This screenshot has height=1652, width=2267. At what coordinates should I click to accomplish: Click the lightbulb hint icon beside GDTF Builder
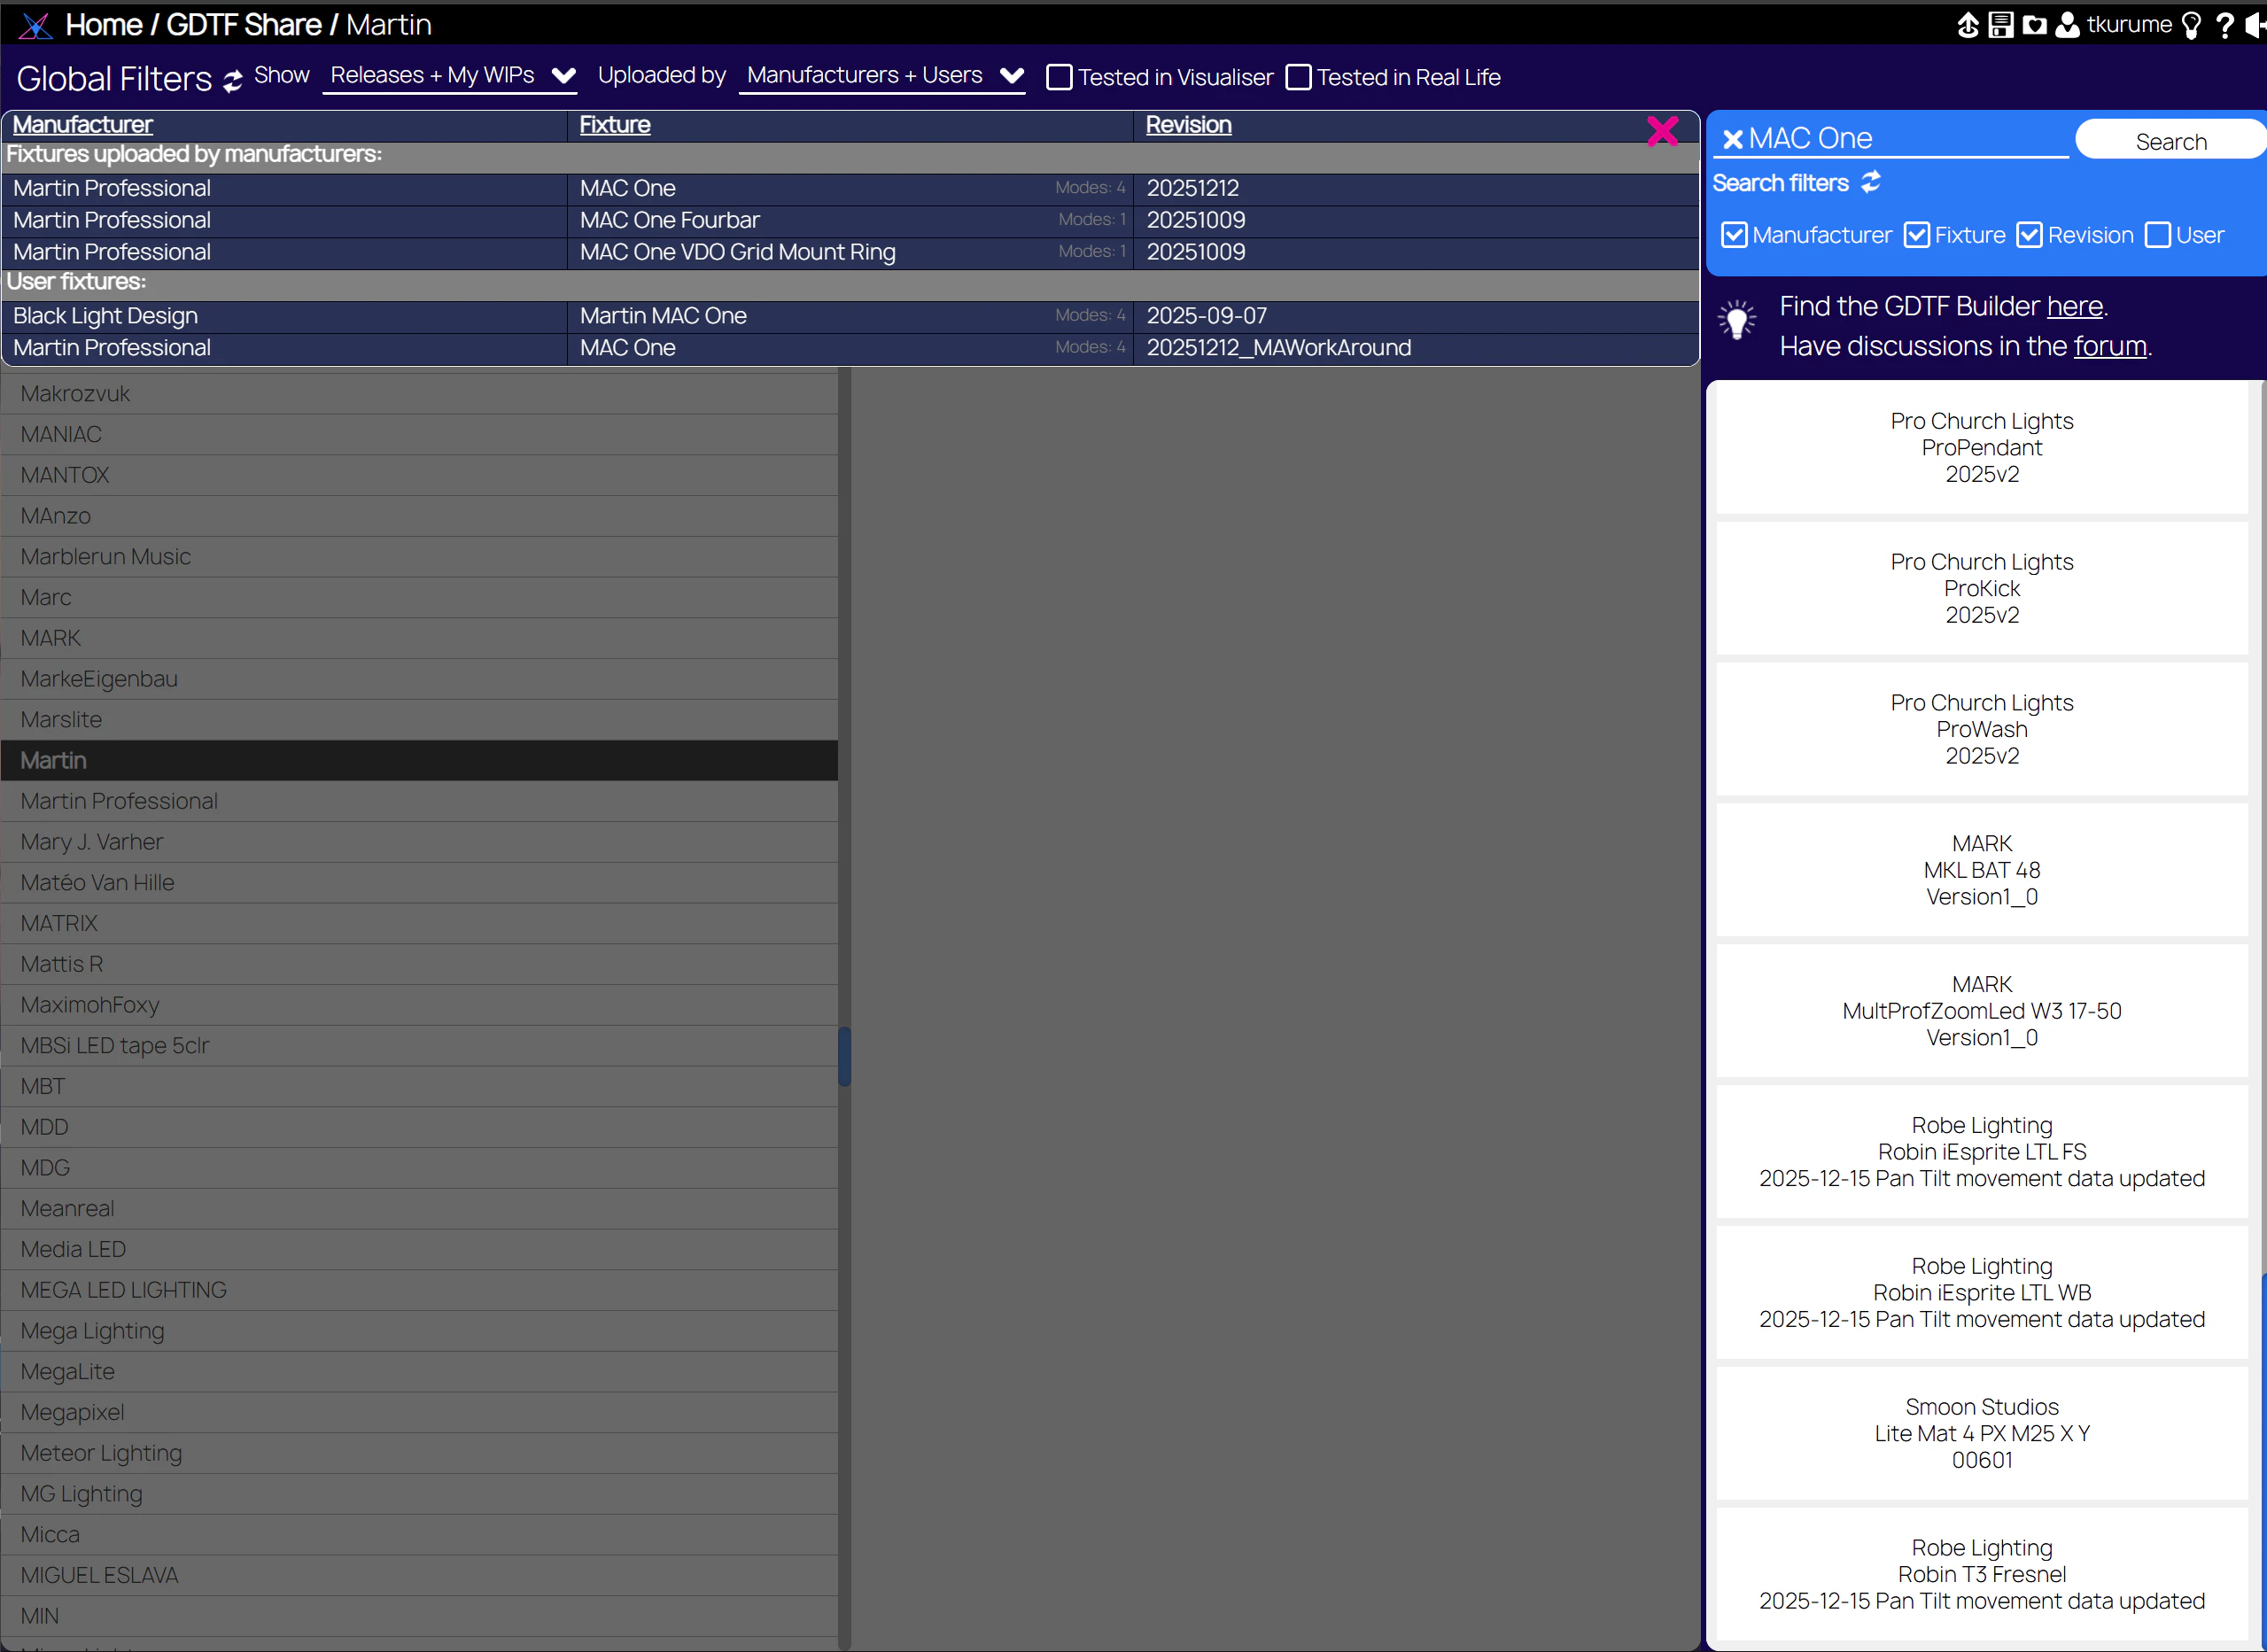[x=1737, y=320]
